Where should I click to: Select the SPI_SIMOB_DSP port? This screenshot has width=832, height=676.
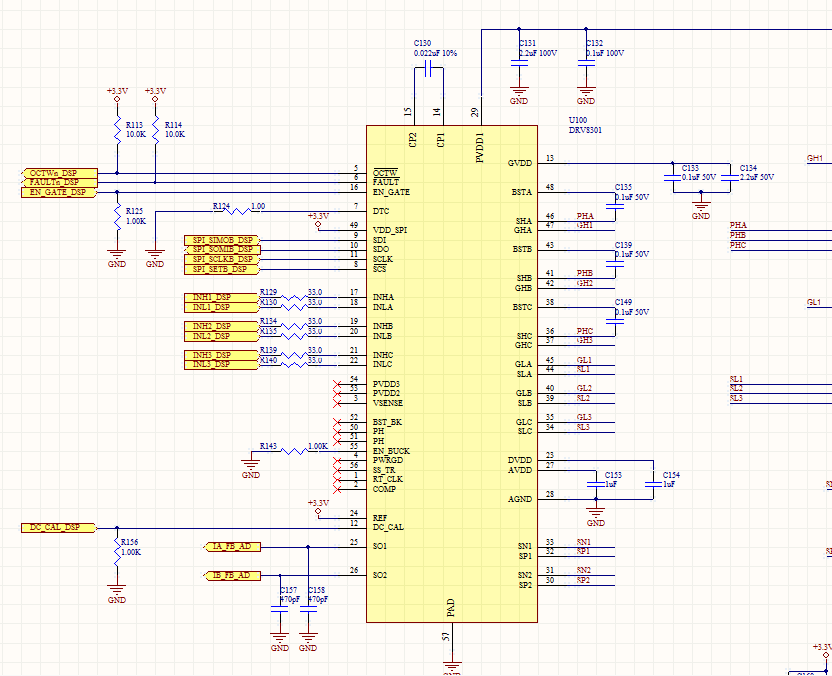222,240
